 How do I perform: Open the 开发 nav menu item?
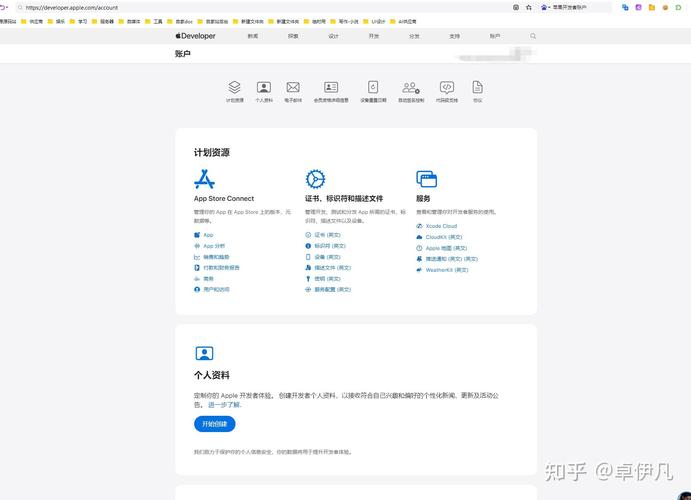coord(374,36)
